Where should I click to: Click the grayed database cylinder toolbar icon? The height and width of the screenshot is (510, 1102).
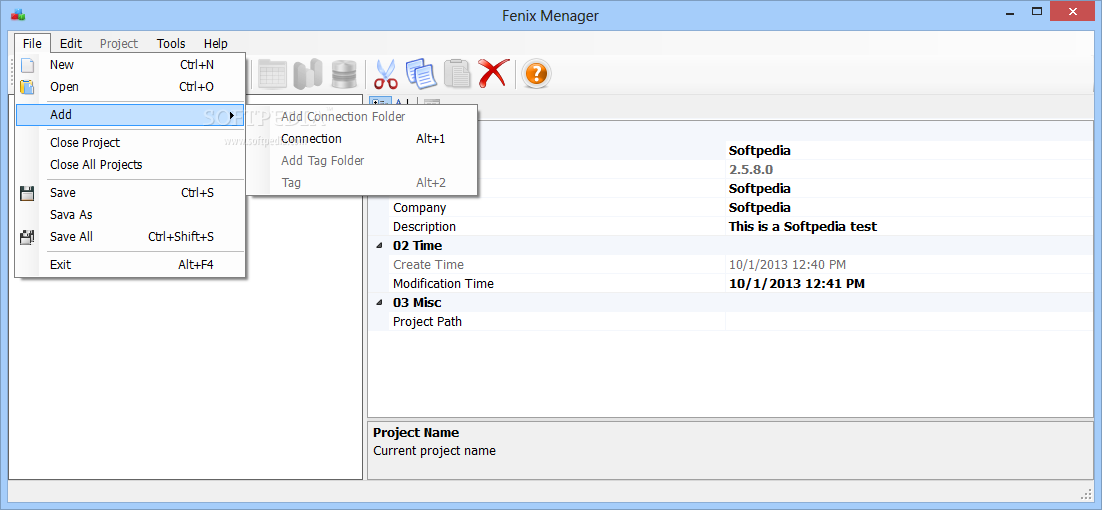[x=344, y=74]
